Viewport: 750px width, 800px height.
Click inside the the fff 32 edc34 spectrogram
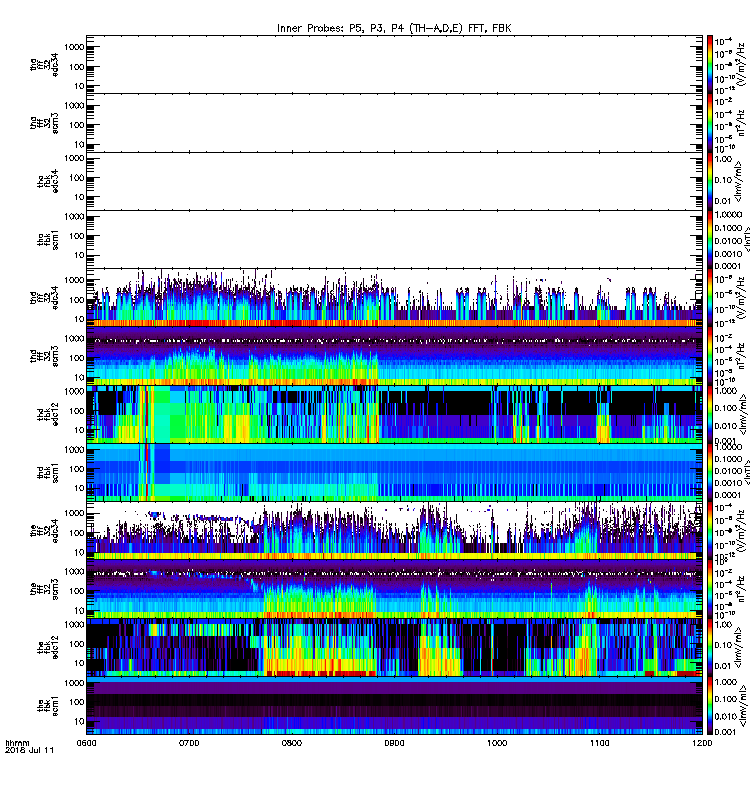pyautogui.click(x=394, y=531)
